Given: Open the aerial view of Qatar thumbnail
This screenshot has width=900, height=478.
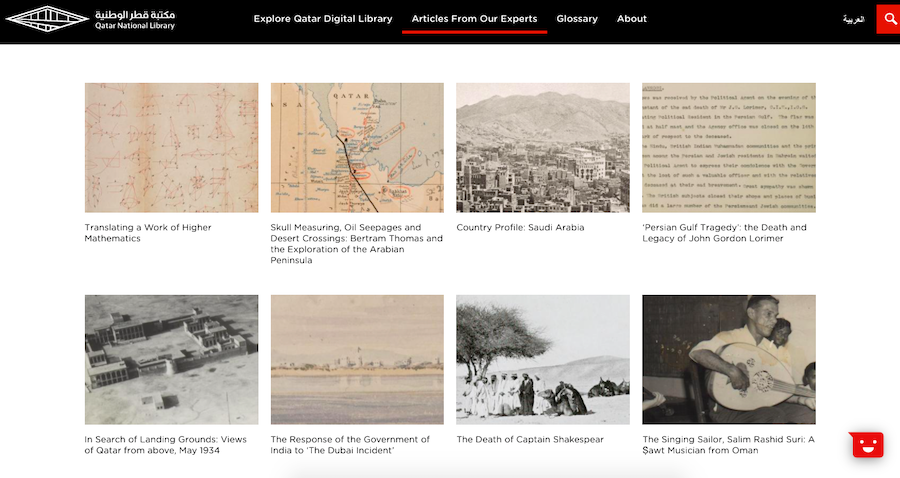Looking at the screenshot, I should coord(172,360).
